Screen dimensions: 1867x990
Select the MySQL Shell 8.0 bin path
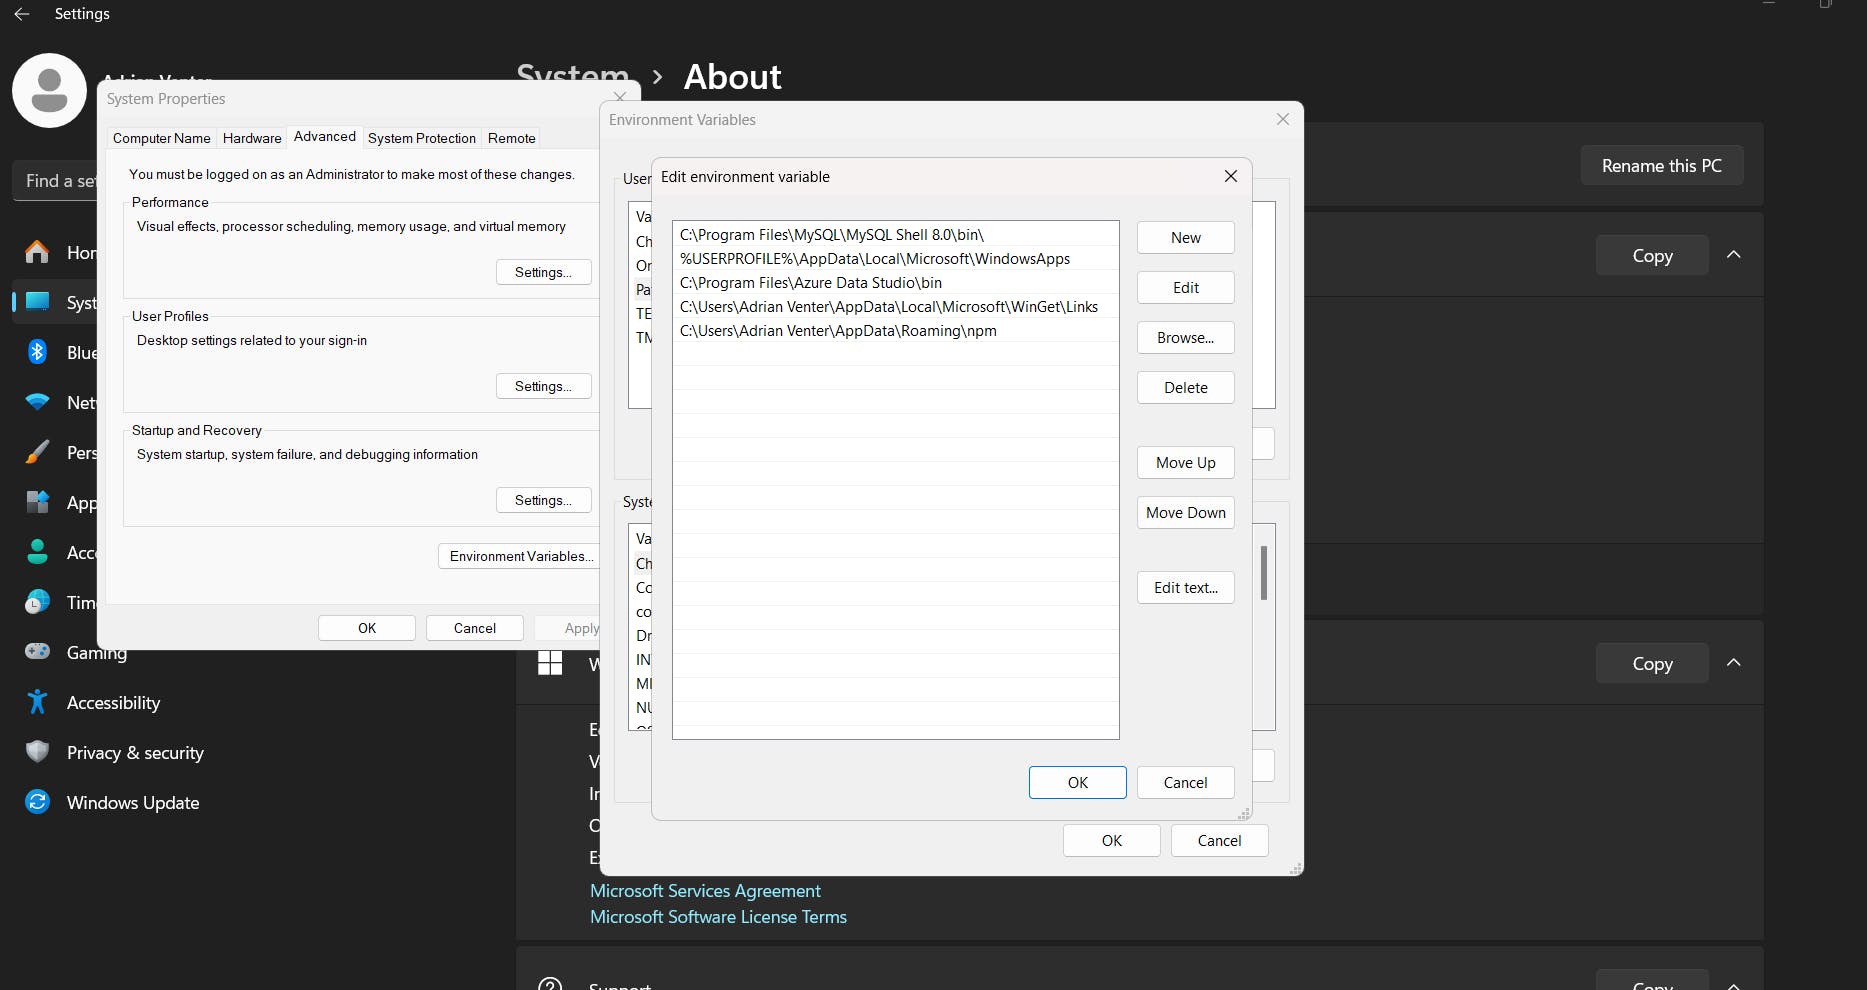(832, 235)
